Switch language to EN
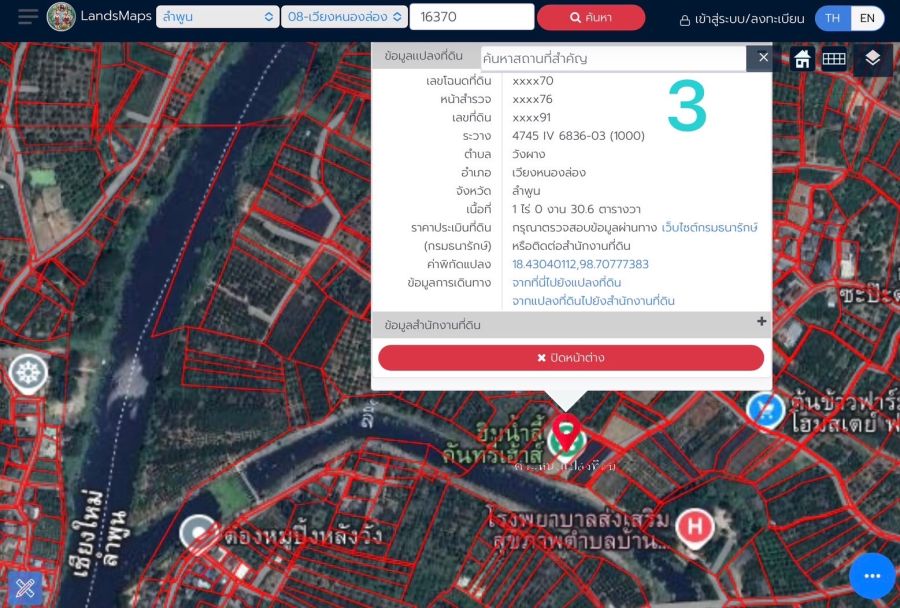 point(867,18)
